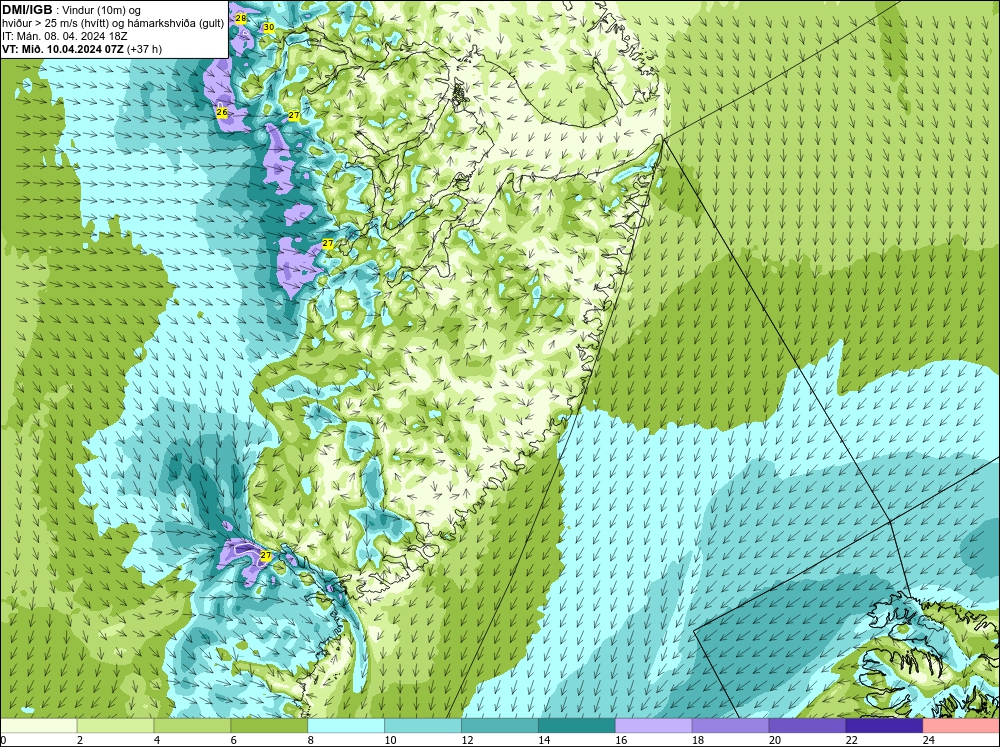1000x747 pixels.
Task: Click the "DMI/IGB : Vindur (10m) og" title line
Action: tap(71, 10)
